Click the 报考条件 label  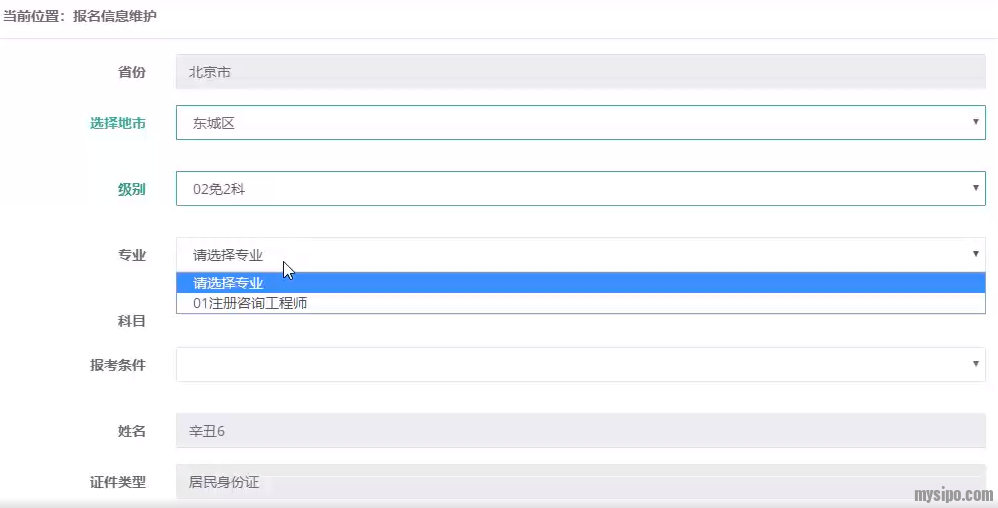[x=118, y=365]
